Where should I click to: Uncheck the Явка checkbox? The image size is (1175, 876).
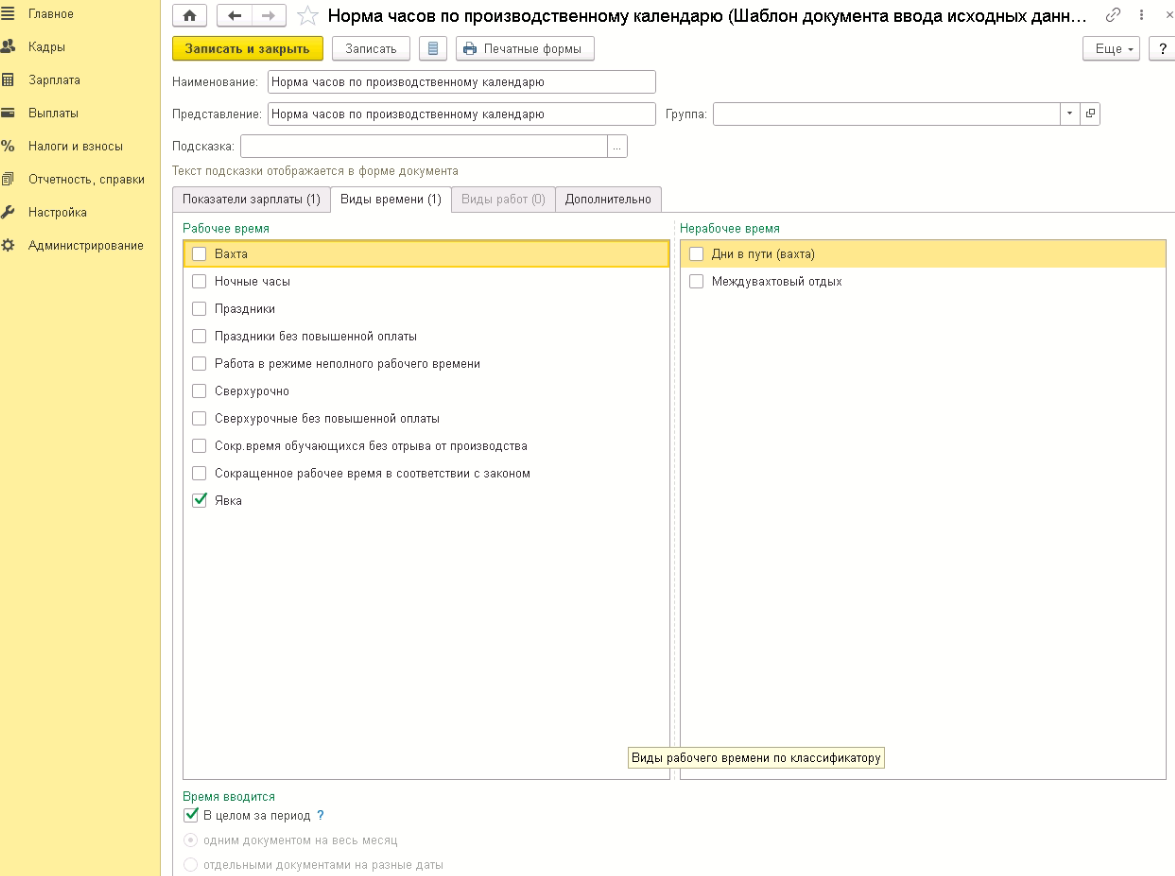pos(200,501)
